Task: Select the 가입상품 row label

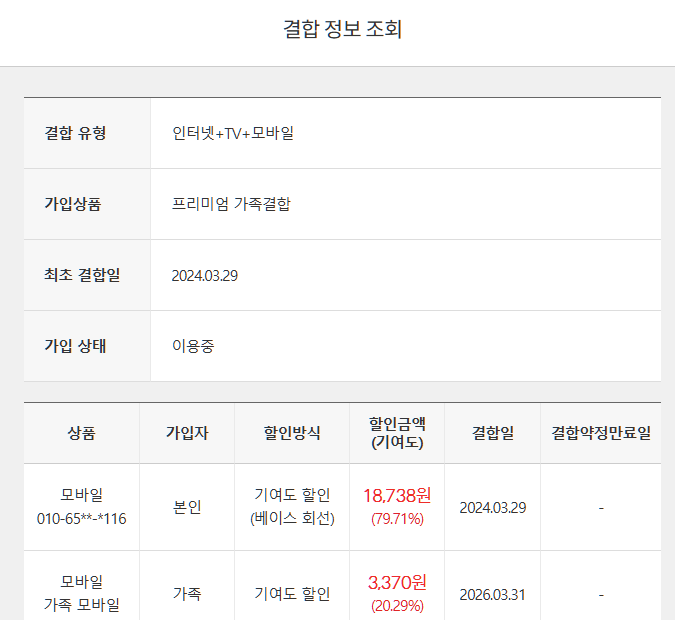Action: (73, 204)
